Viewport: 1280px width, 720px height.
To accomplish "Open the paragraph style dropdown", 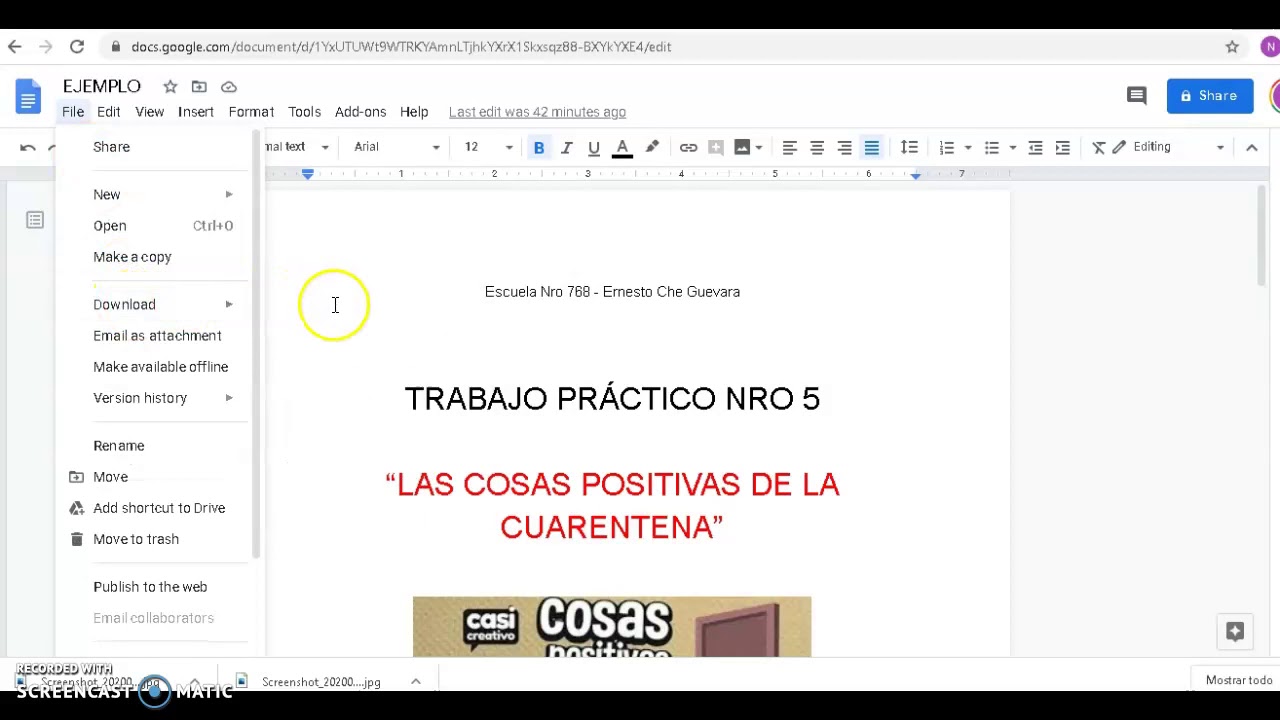I will (298, 148).
